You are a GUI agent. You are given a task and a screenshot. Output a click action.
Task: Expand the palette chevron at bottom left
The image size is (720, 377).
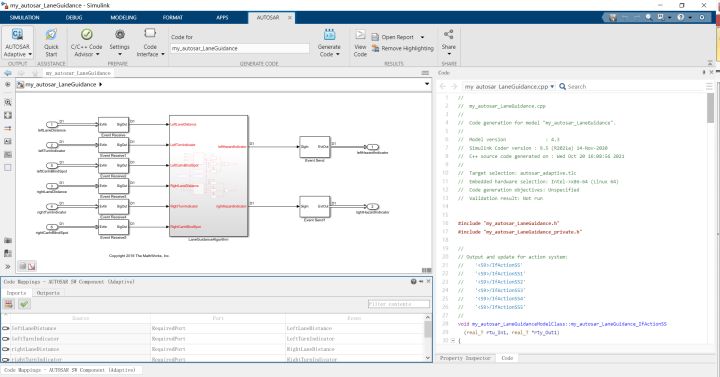pos(8,266)
